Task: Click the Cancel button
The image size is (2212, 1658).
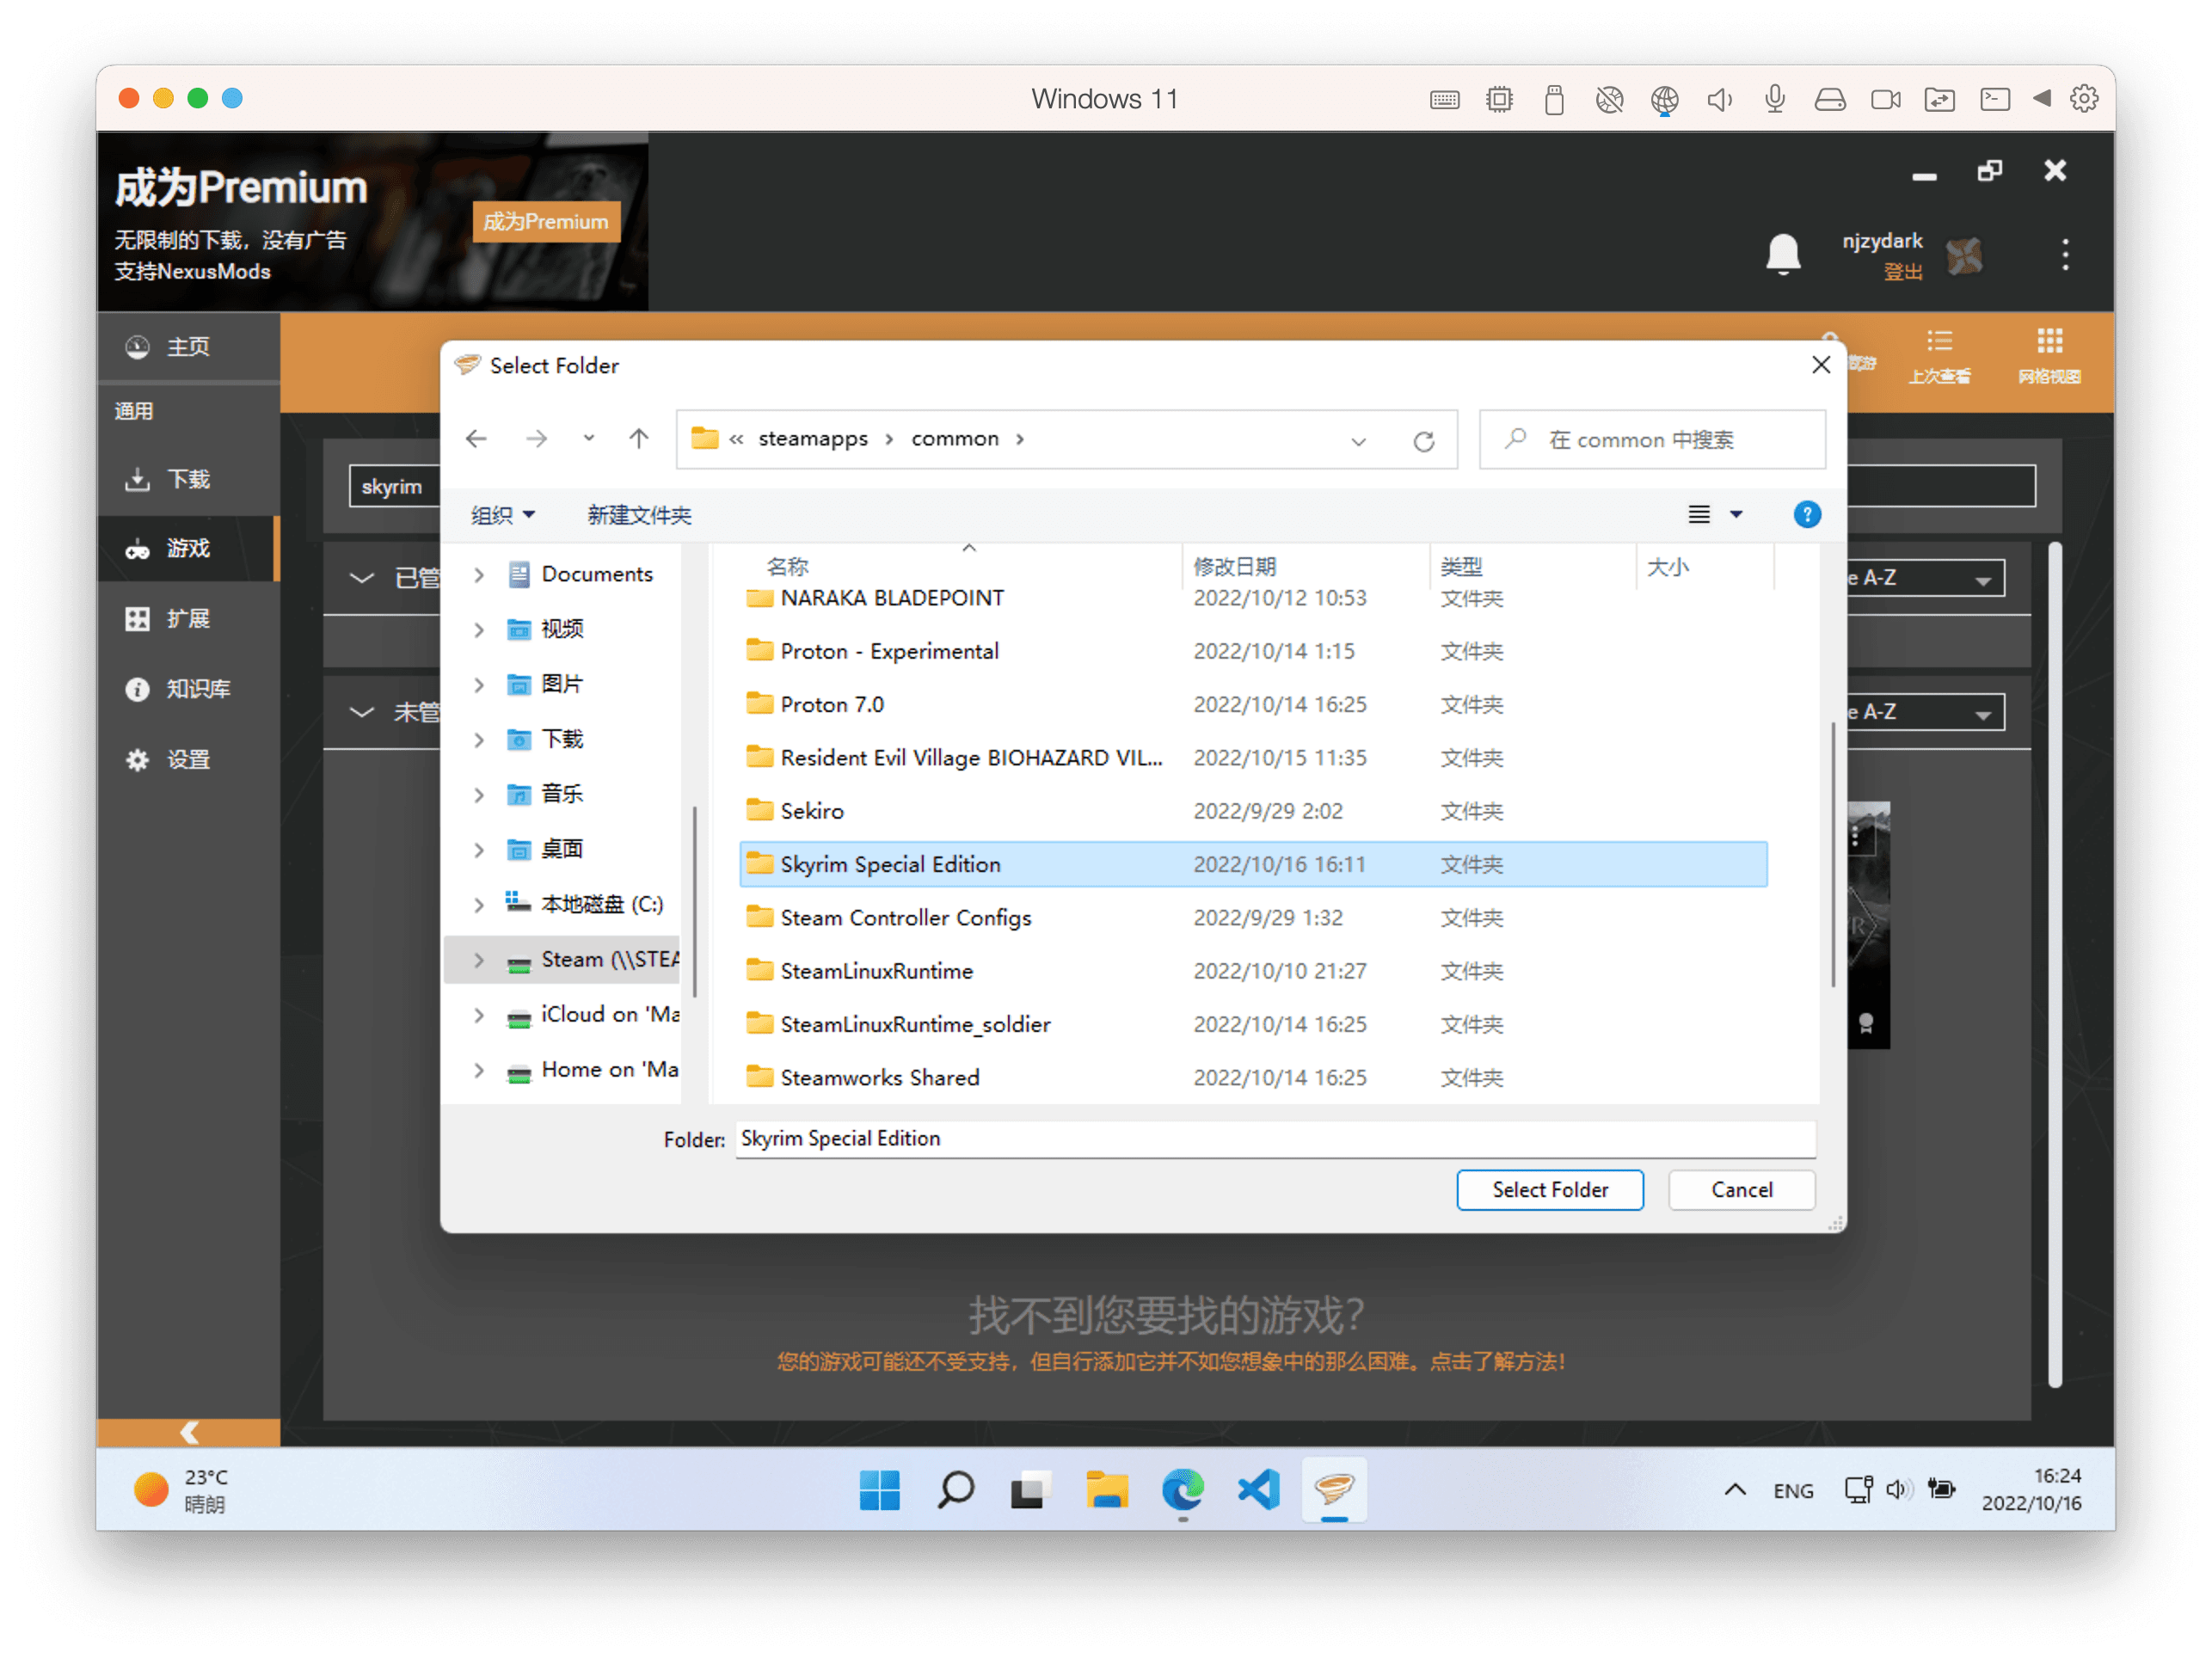Action: click(1741, 1189)
